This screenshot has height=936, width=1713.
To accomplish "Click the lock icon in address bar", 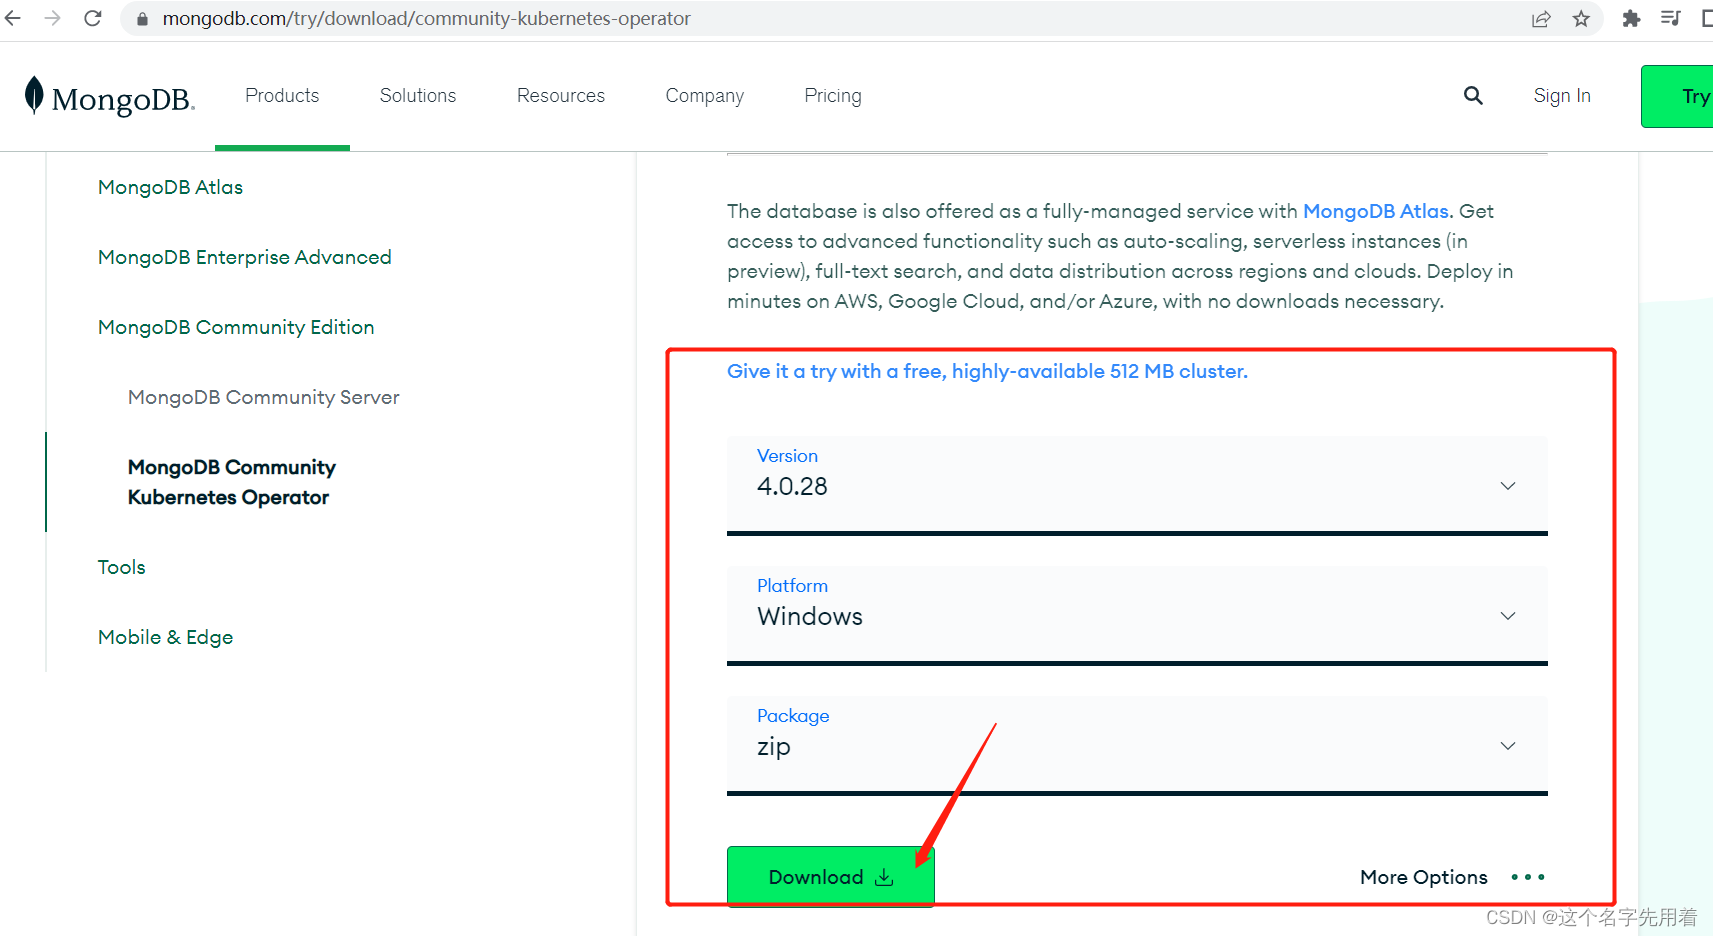I will [x=142, y=19].
